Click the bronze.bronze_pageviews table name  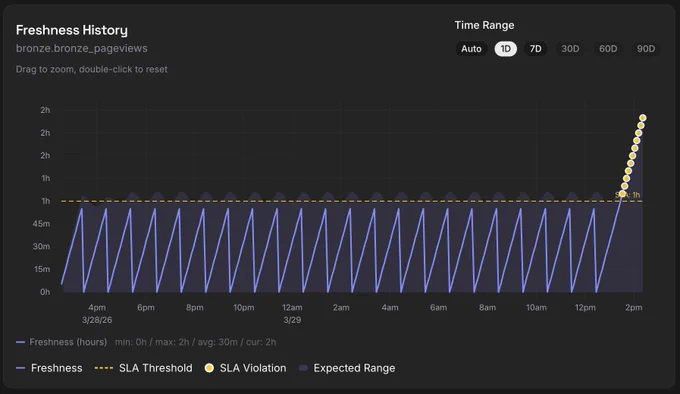[82, 48]
